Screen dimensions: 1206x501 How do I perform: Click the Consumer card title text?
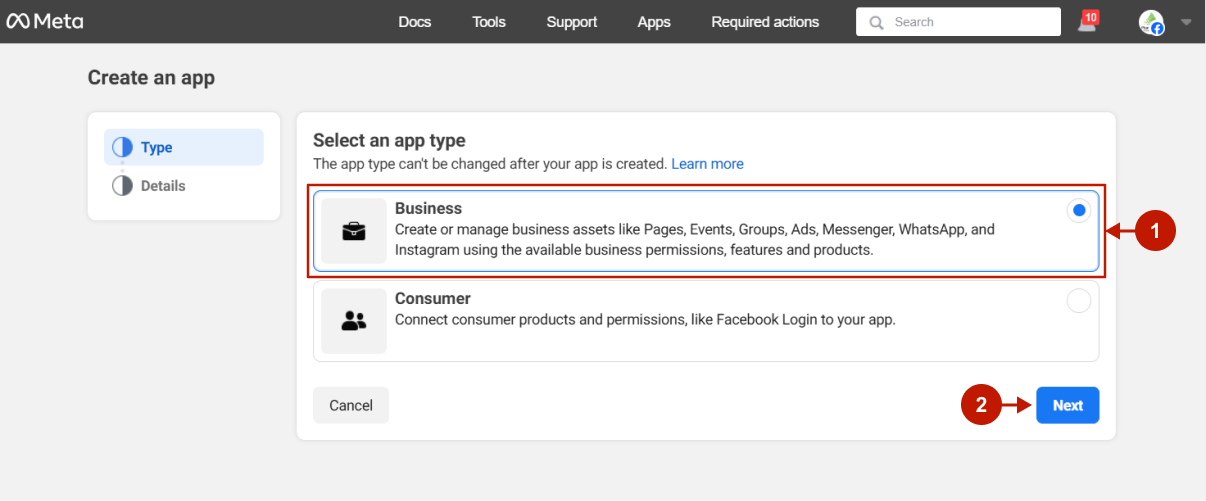click(433, 298)
